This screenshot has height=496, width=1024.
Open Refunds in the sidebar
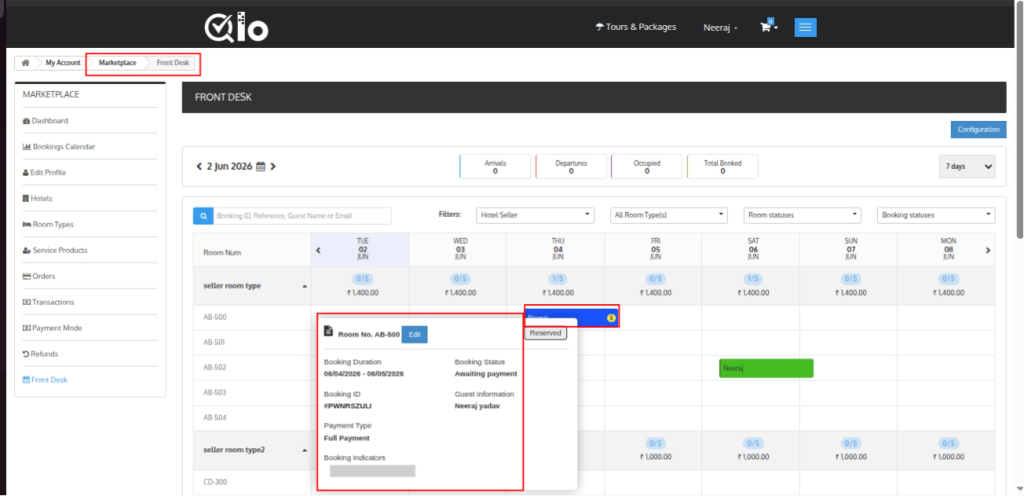click(40, 354)
